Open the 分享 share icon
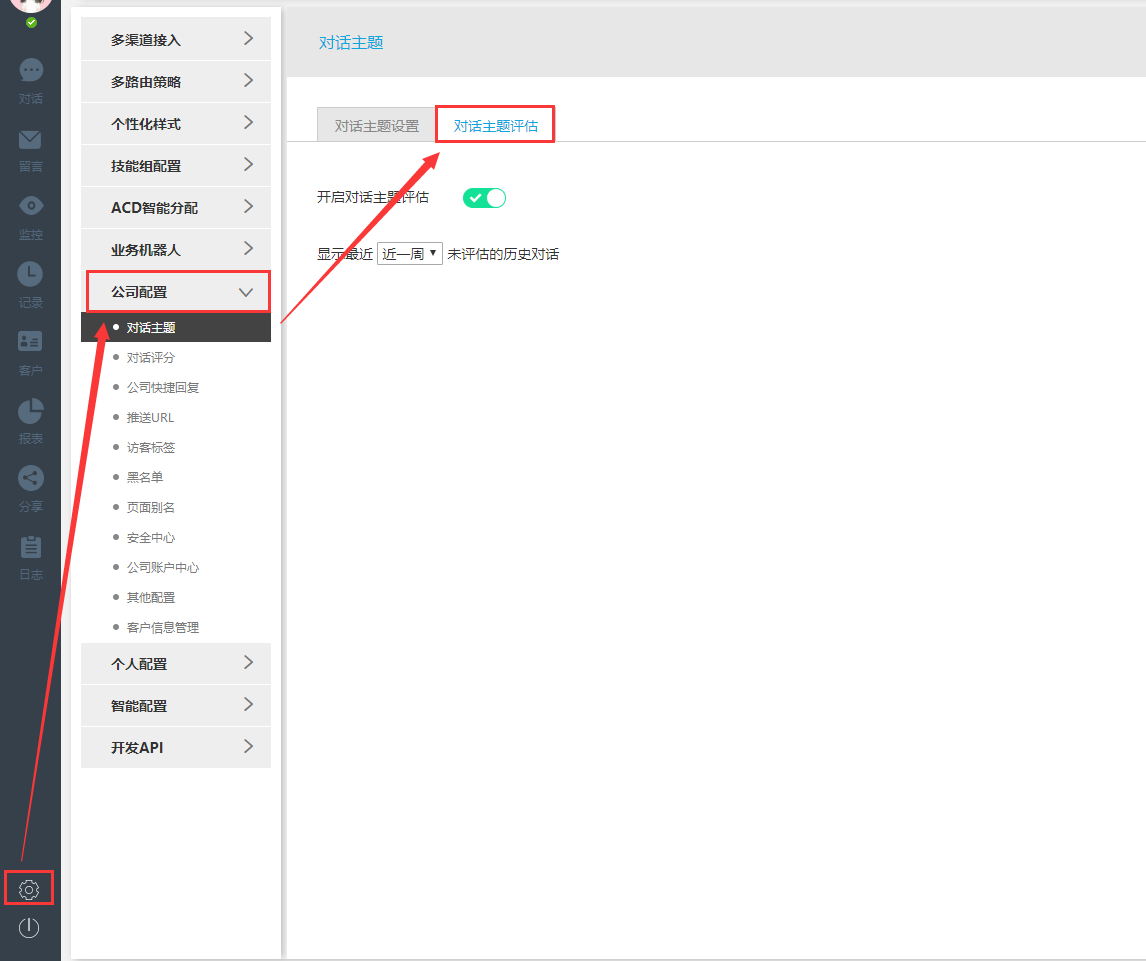Image resolution: width=1146 pixels, height=961 pixels. [x=31, y=479]
